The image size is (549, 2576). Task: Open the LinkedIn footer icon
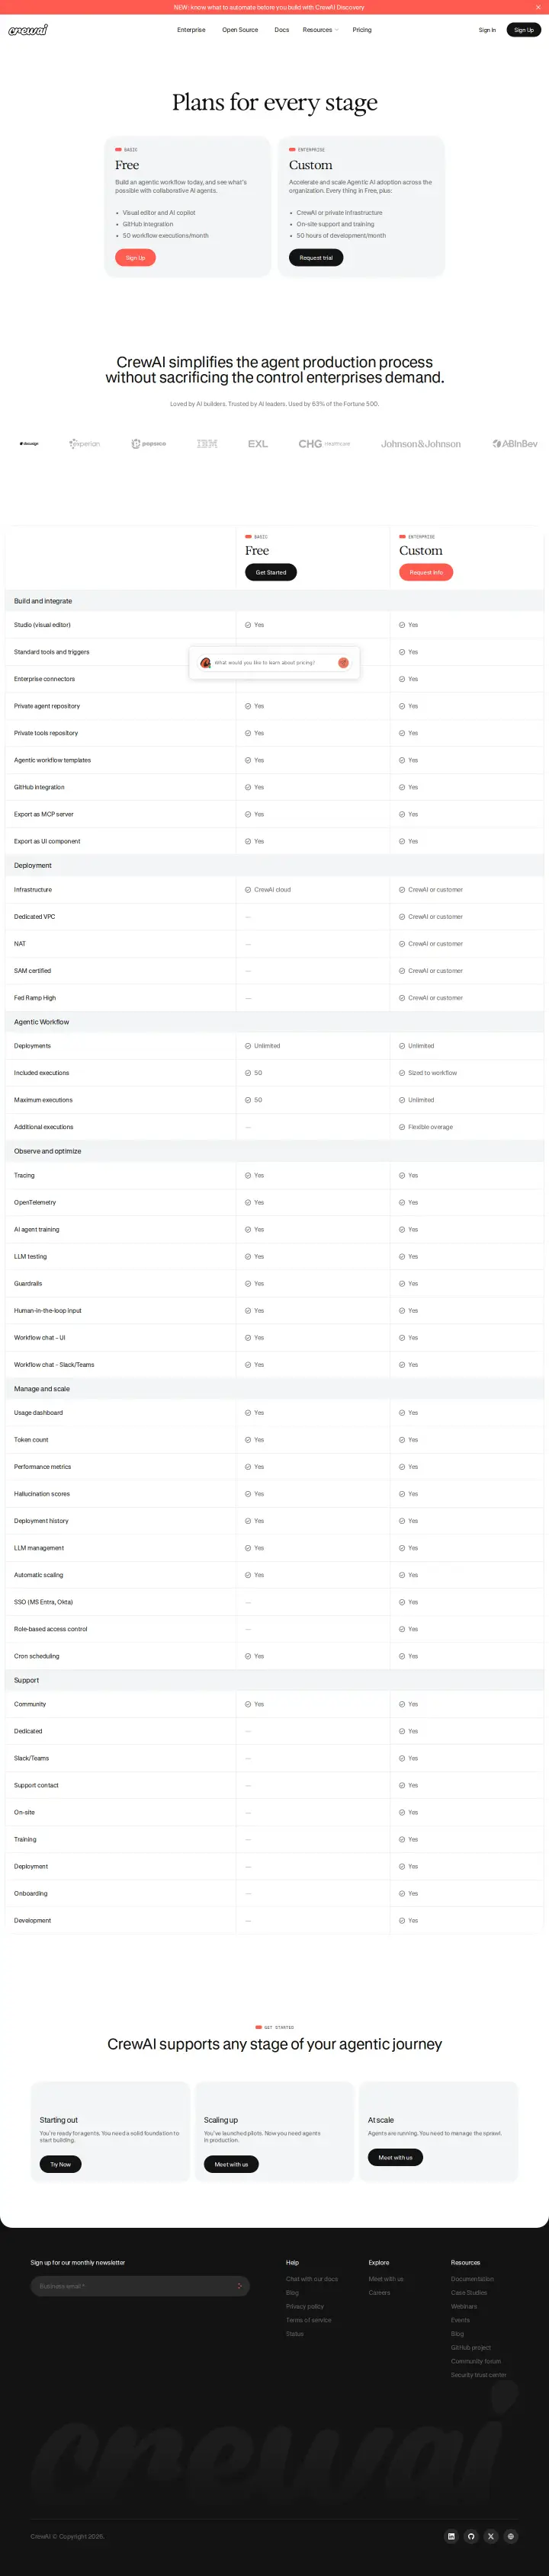pos(451,2536)
